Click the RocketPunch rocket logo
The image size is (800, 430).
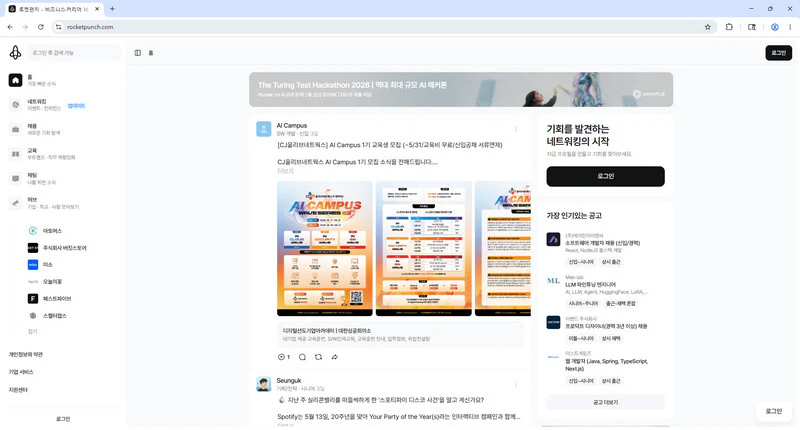point(15,53)
